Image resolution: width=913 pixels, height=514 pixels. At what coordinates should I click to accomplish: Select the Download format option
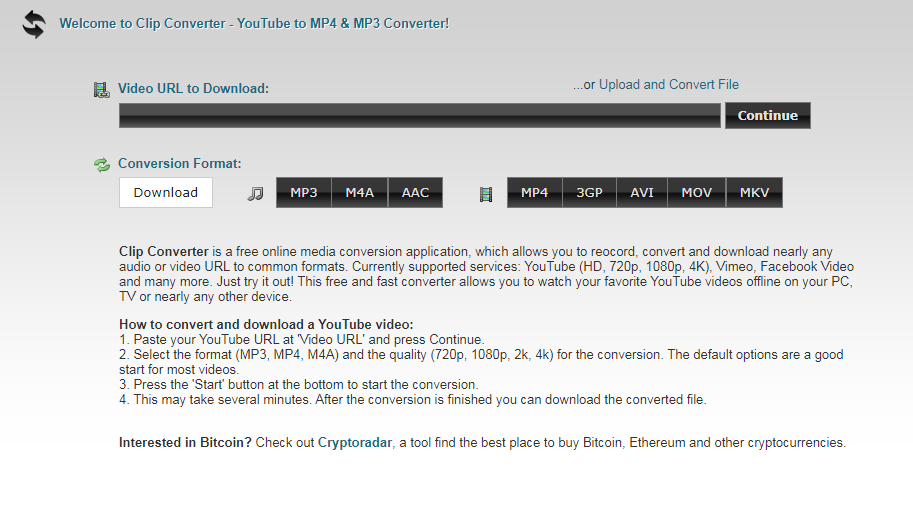tap(166, 193)
